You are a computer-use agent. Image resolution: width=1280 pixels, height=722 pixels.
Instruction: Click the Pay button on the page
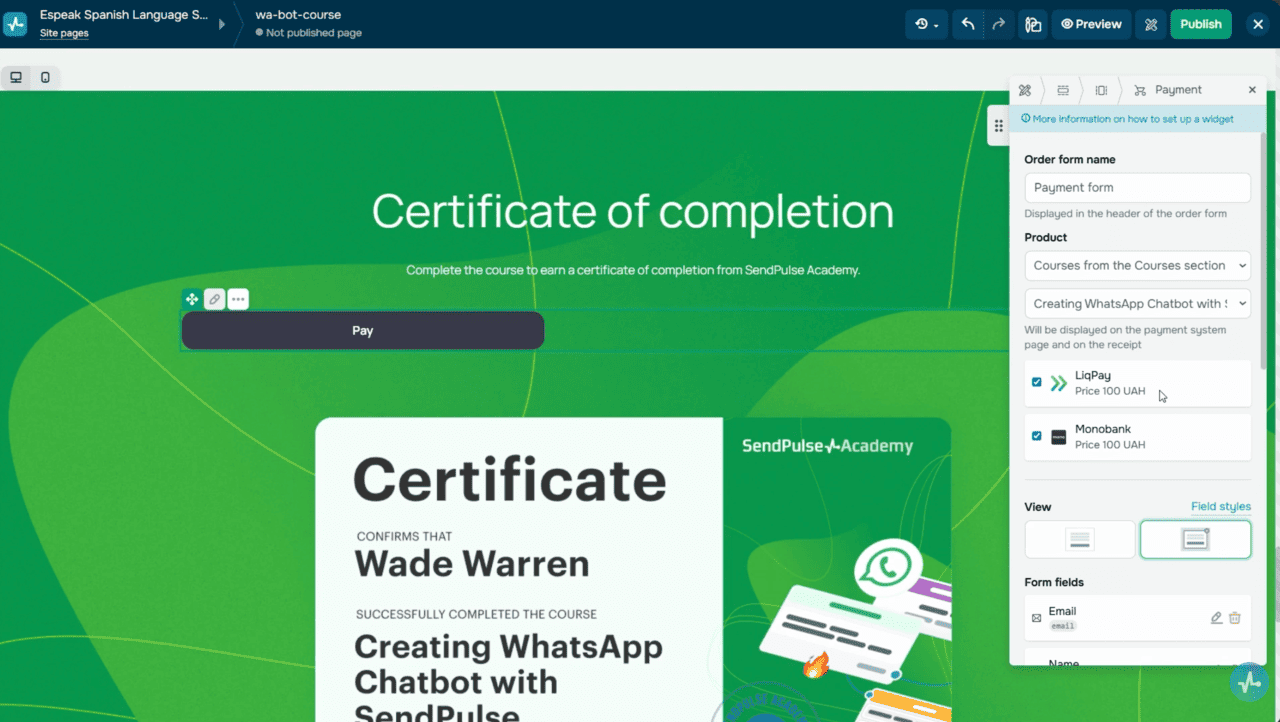pyautogui.click(x=363, y=330)
